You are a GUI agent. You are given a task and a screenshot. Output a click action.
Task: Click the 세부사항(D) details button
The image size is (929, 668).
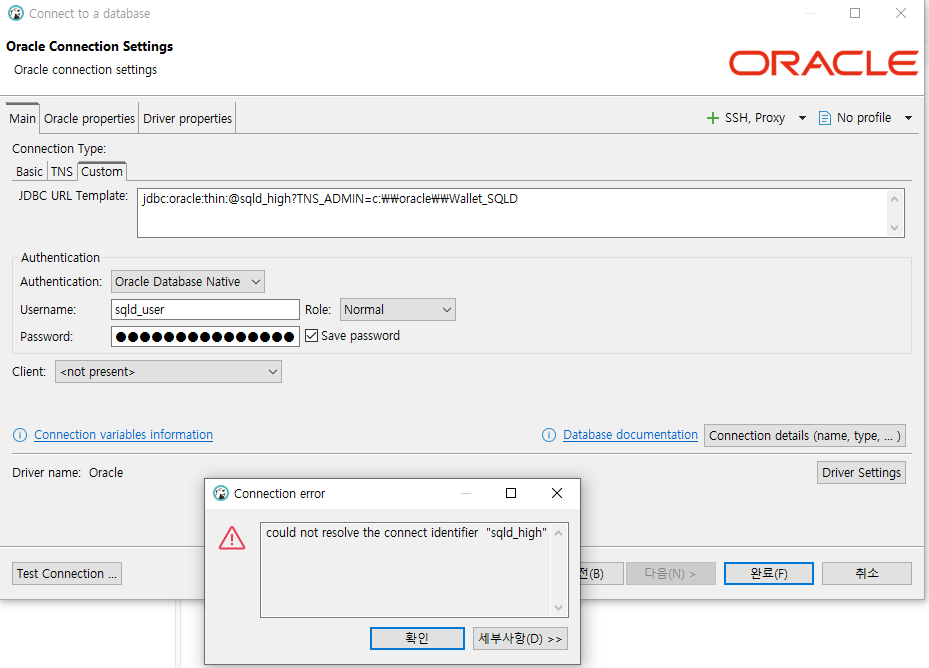tap(520, 638)
